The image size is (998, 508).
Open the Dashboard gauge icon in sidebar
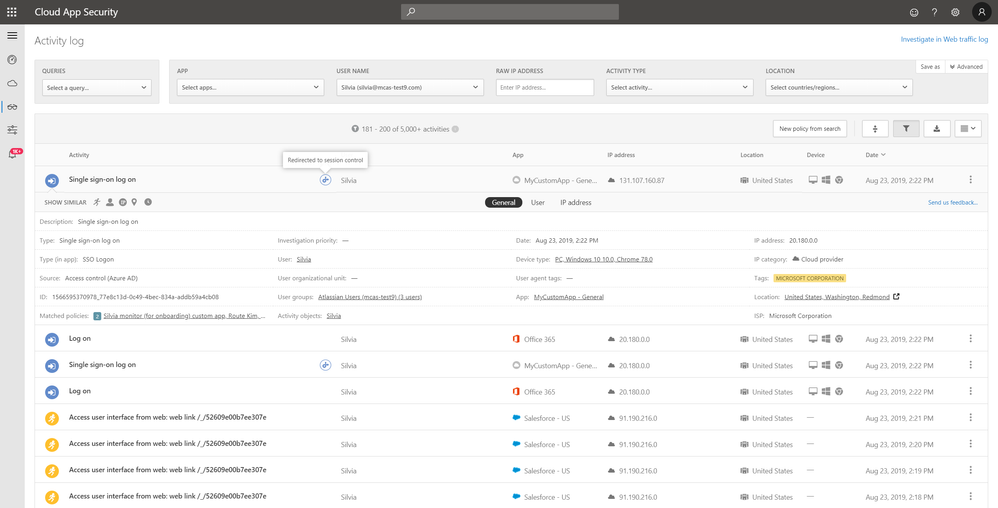(x=12, y=59)
